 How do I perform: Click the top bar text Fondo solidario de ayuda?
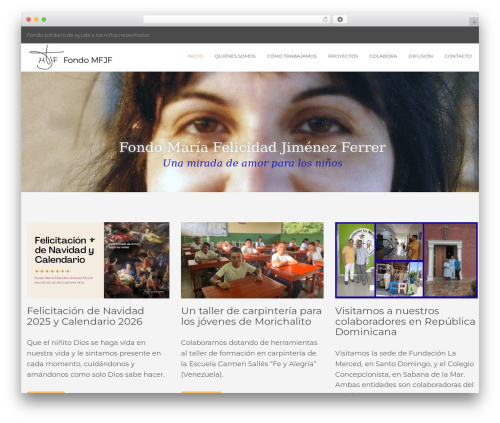tap(88, 35)
